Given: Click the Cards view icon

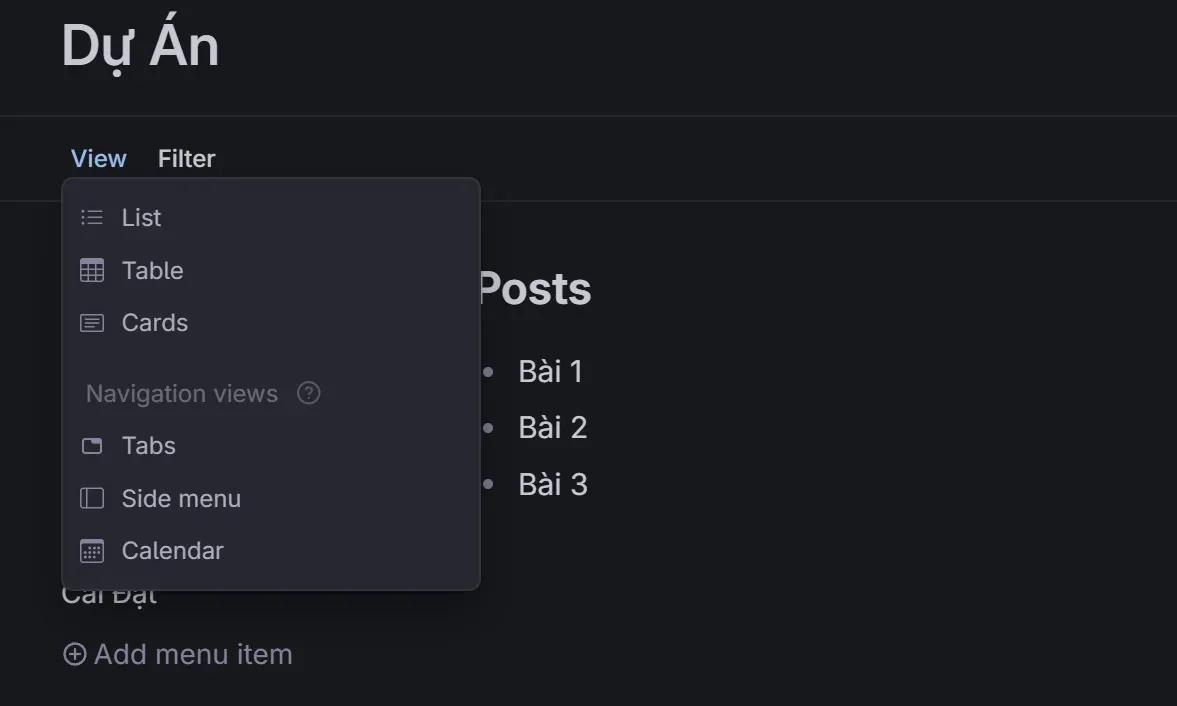Looking at the screenshot, I should pyautogui.click(x=92, y=323).
